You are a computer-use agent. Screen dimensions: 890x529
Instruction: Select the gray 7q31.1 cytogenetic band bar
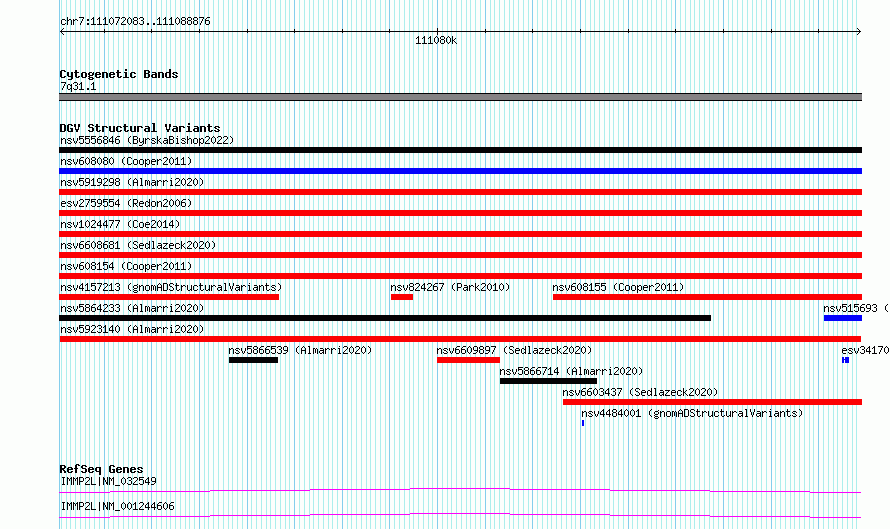[460, 97]
